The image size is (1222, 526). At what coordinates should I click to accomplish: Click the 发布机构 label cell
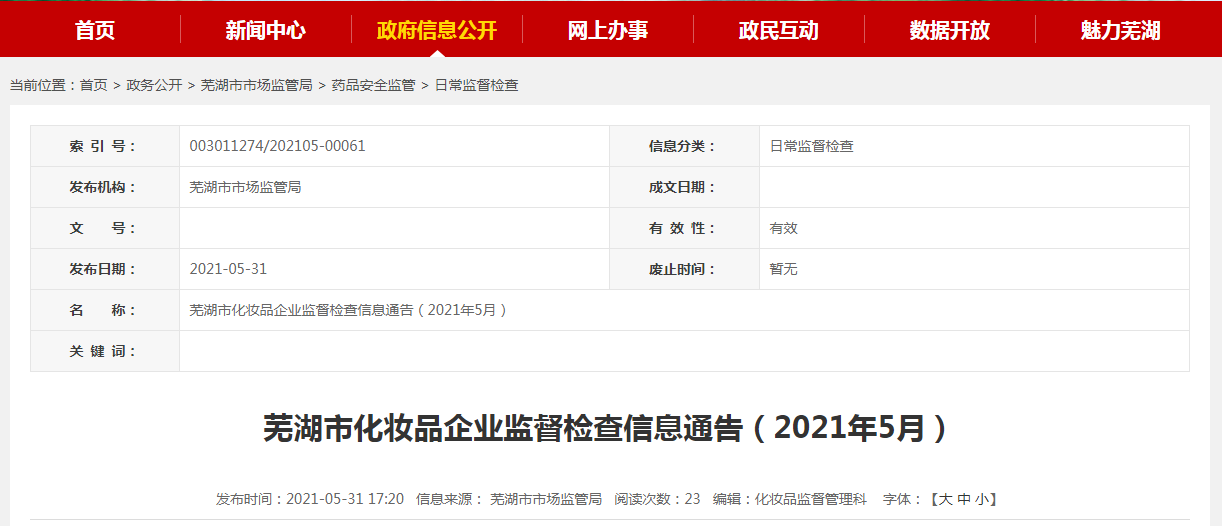tap(105, 187)
